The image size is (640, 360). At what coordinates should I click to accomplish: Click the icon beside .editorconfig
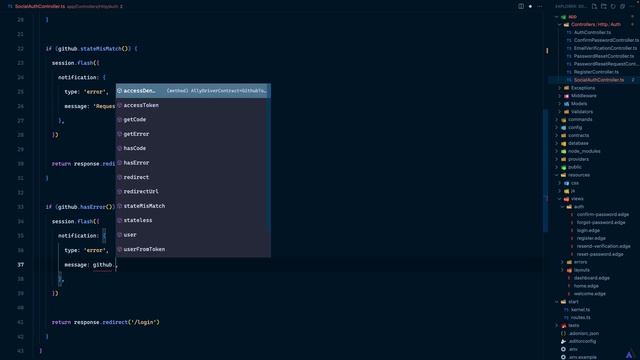tap(563, 342)
